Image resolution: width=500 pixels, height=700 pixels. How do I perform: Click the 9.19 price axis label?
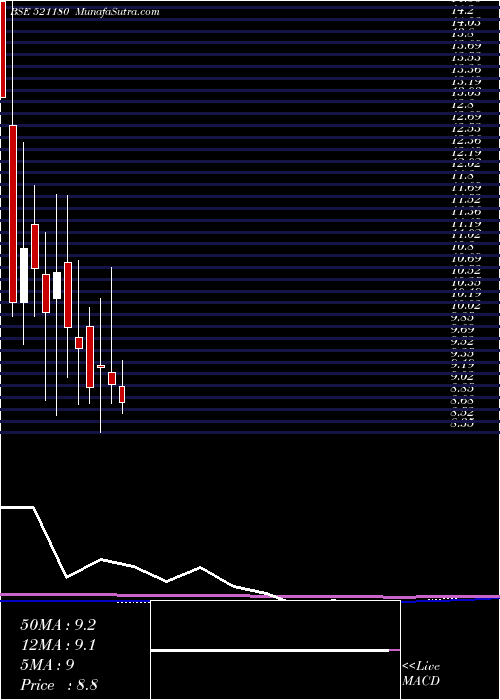click(x=462, y=365)
